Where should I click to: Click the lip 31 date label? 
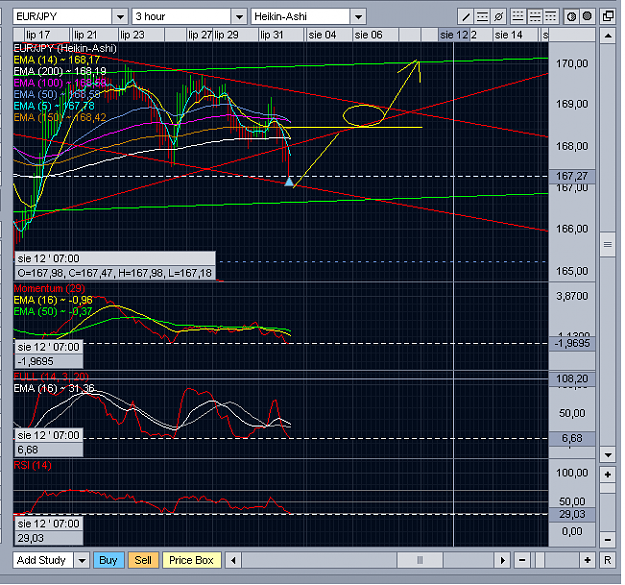pyautogui.click(x=271, y=35)
